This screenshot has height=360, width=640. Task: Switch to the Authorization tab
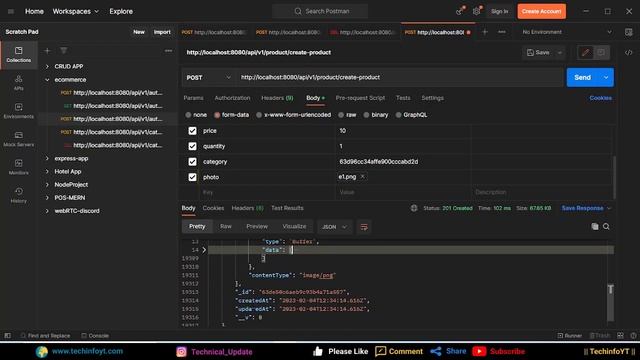[x=232, y=98]
